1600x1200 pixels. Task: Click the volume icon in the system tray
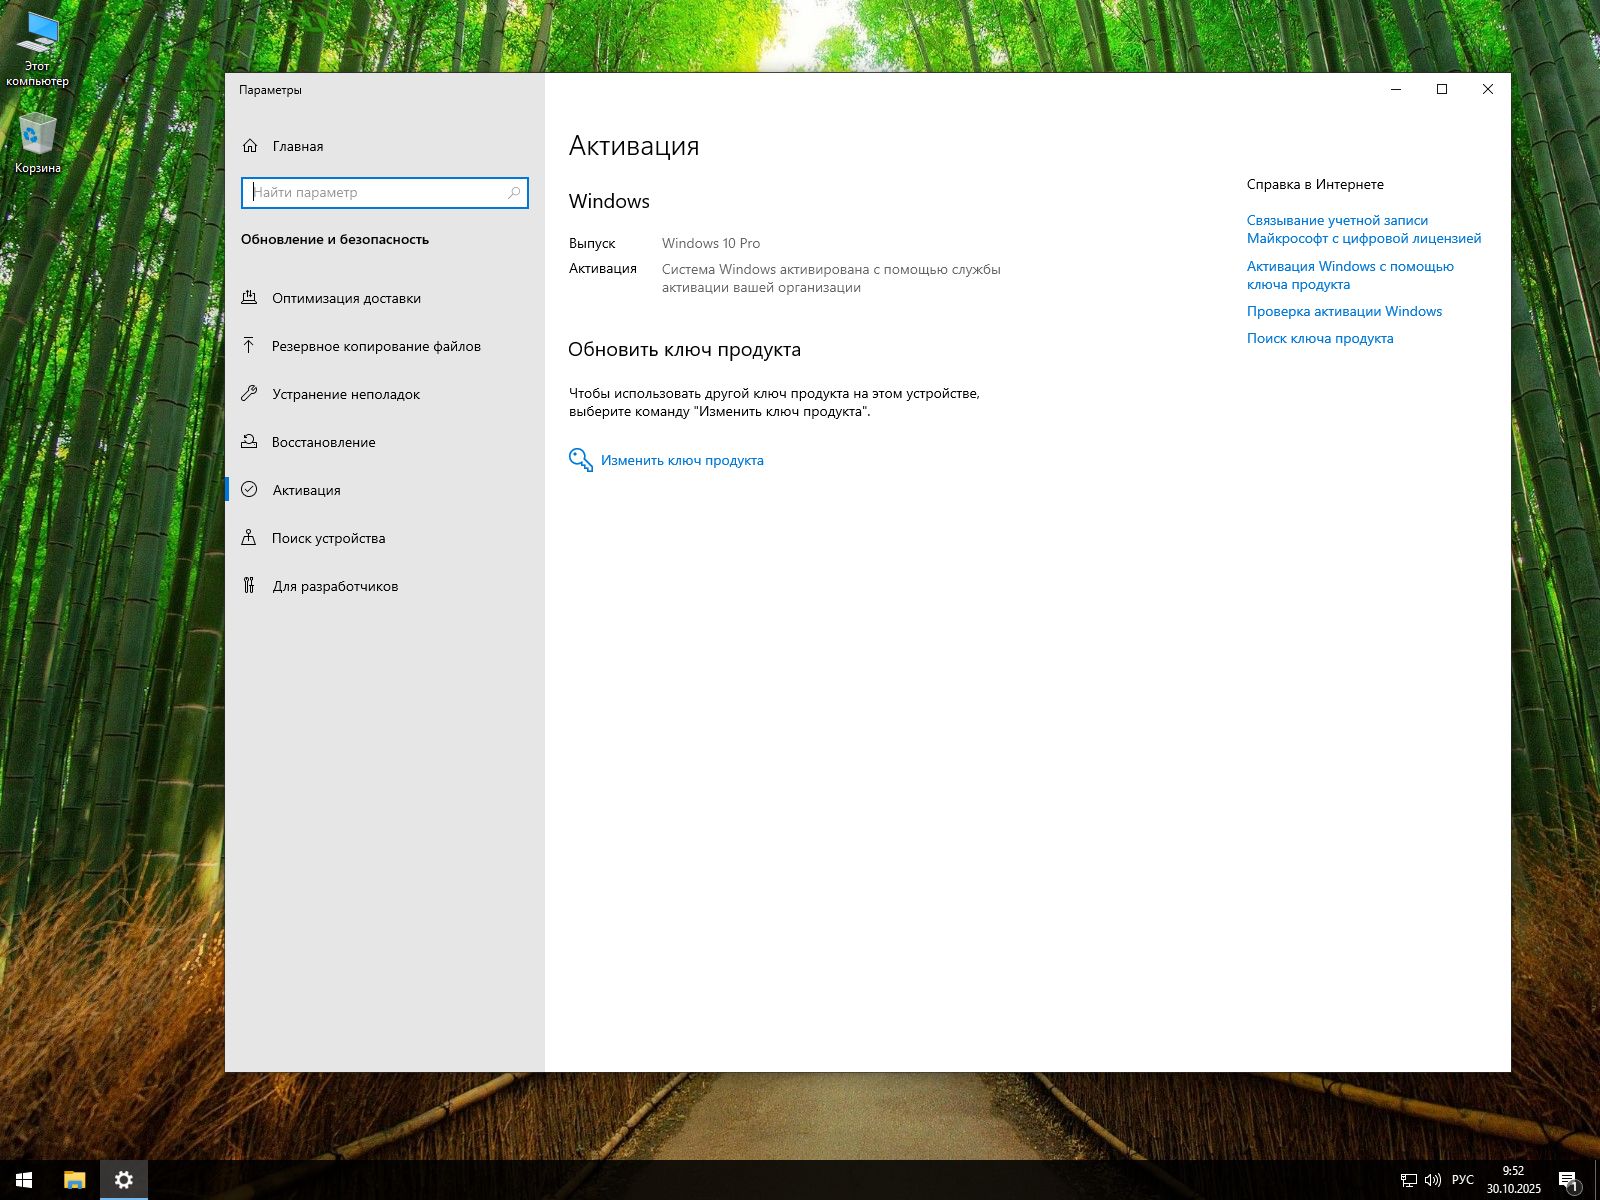click(1432, 1180)
